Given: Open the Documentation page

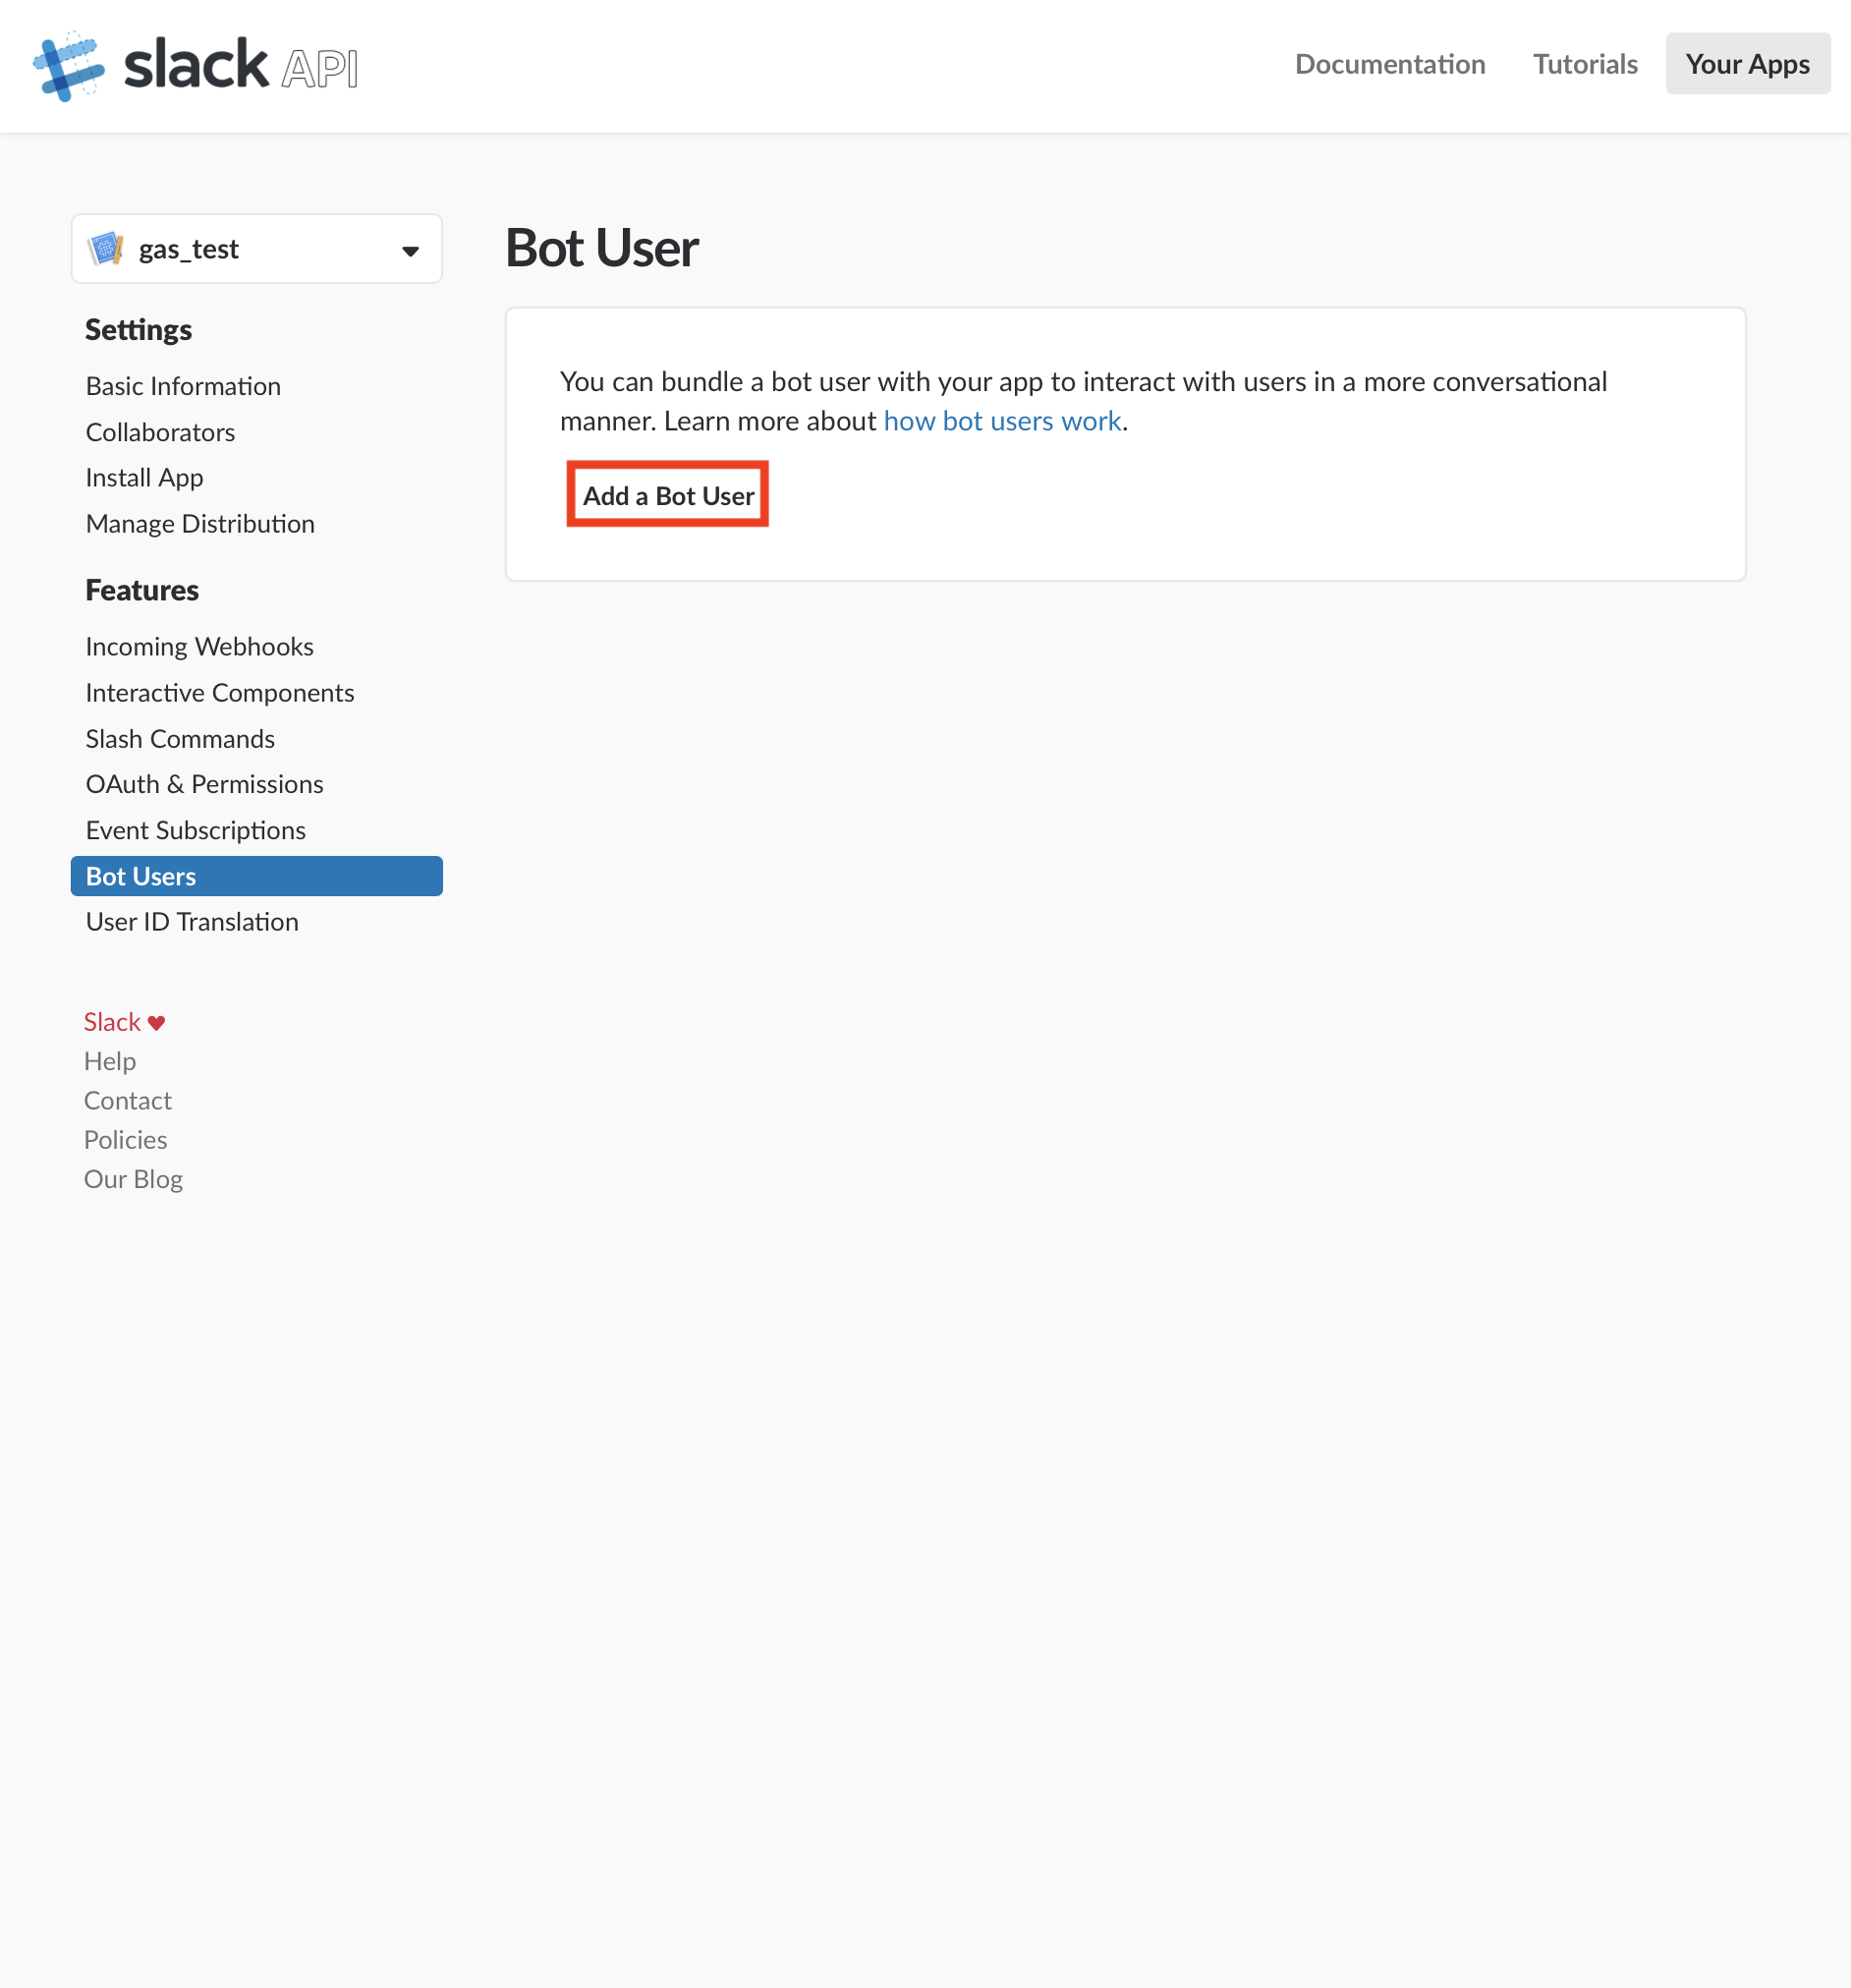Looking at the screenshot, I should 1390,64.
